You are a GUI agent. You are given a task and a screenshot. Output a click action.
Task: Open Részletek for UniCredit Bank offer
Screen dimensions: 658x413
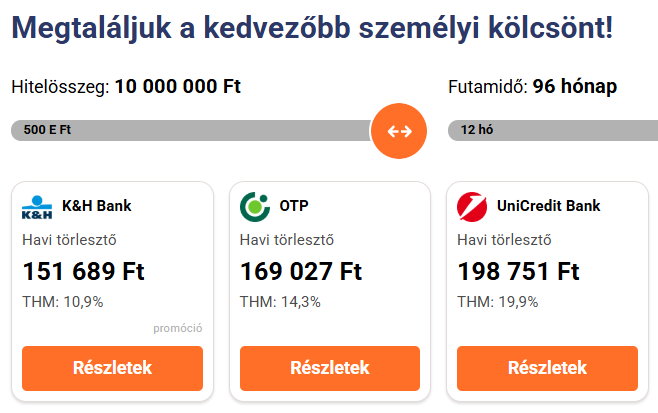[547, 368]
